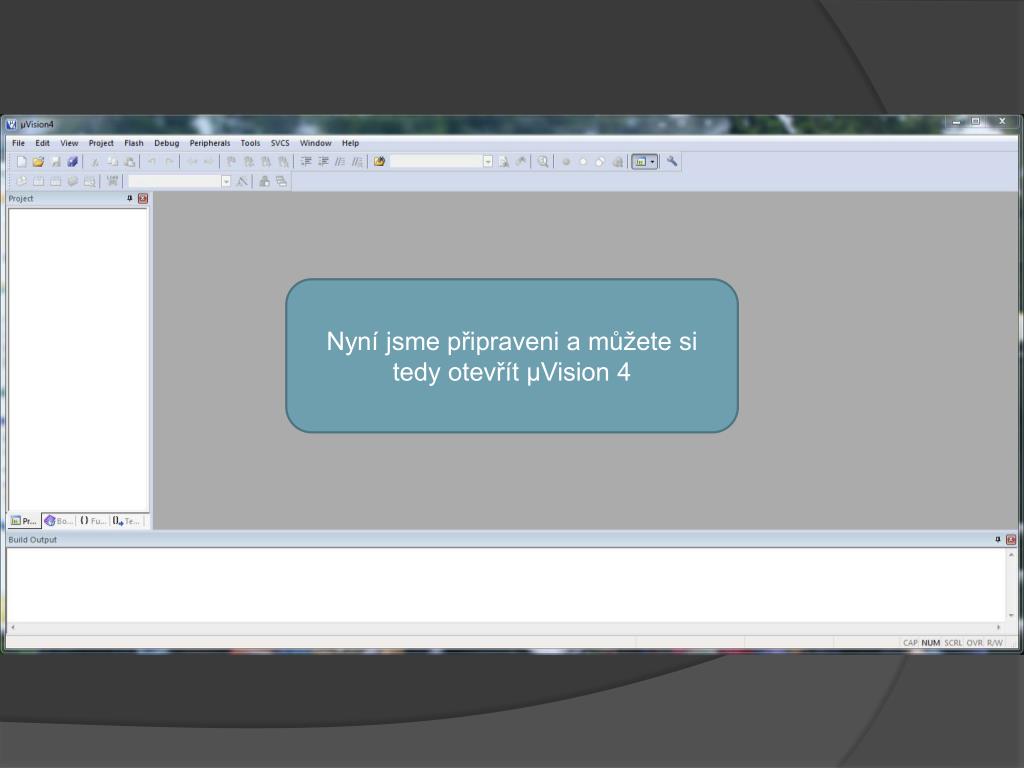1024x768 pixels.
Task: Click the Manage Multi-Project Workspace icon
Action: 281,182
